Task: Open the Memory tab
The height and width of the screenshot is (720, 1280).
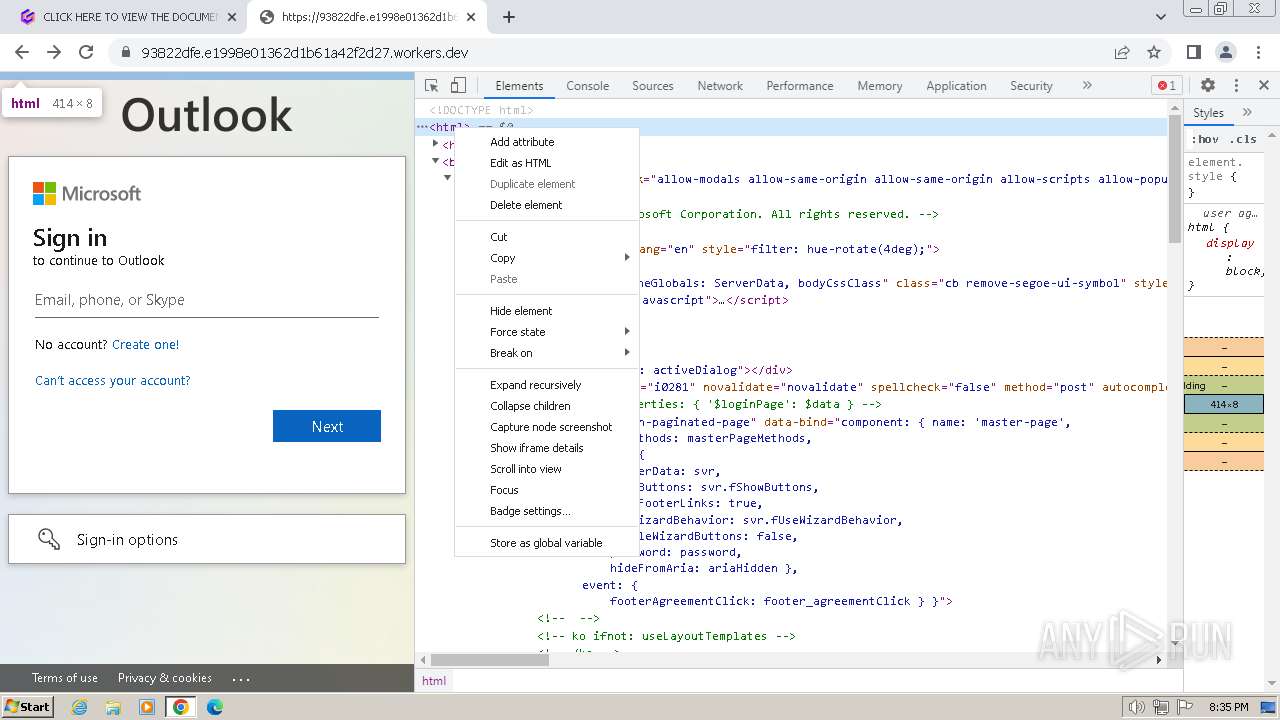Action: [879, 86]
